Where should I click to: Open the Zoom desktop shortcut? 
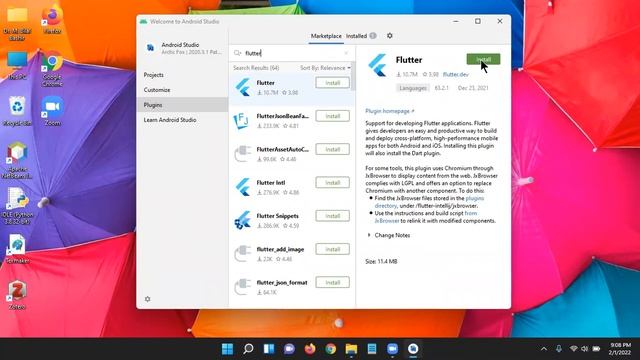click(x=52, y=111)
